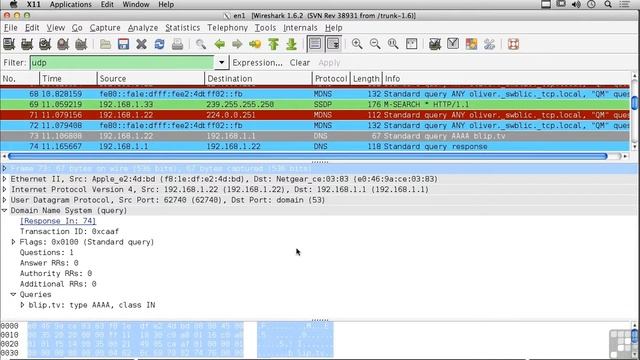Screen dimensions: 640x360
Task: Edit coloring rules toolbar icon
Action: coord(471,44)
